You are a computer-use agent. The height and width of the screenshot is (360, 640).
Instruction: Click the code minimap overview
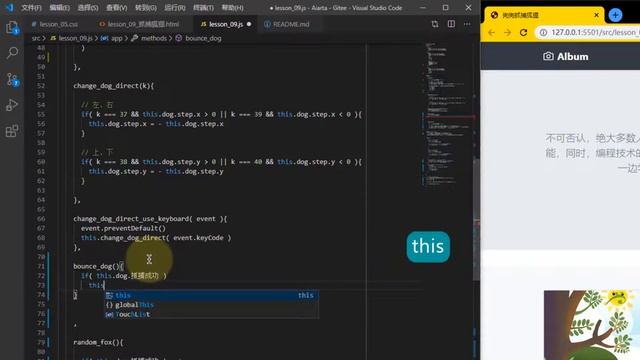point(447,114)
